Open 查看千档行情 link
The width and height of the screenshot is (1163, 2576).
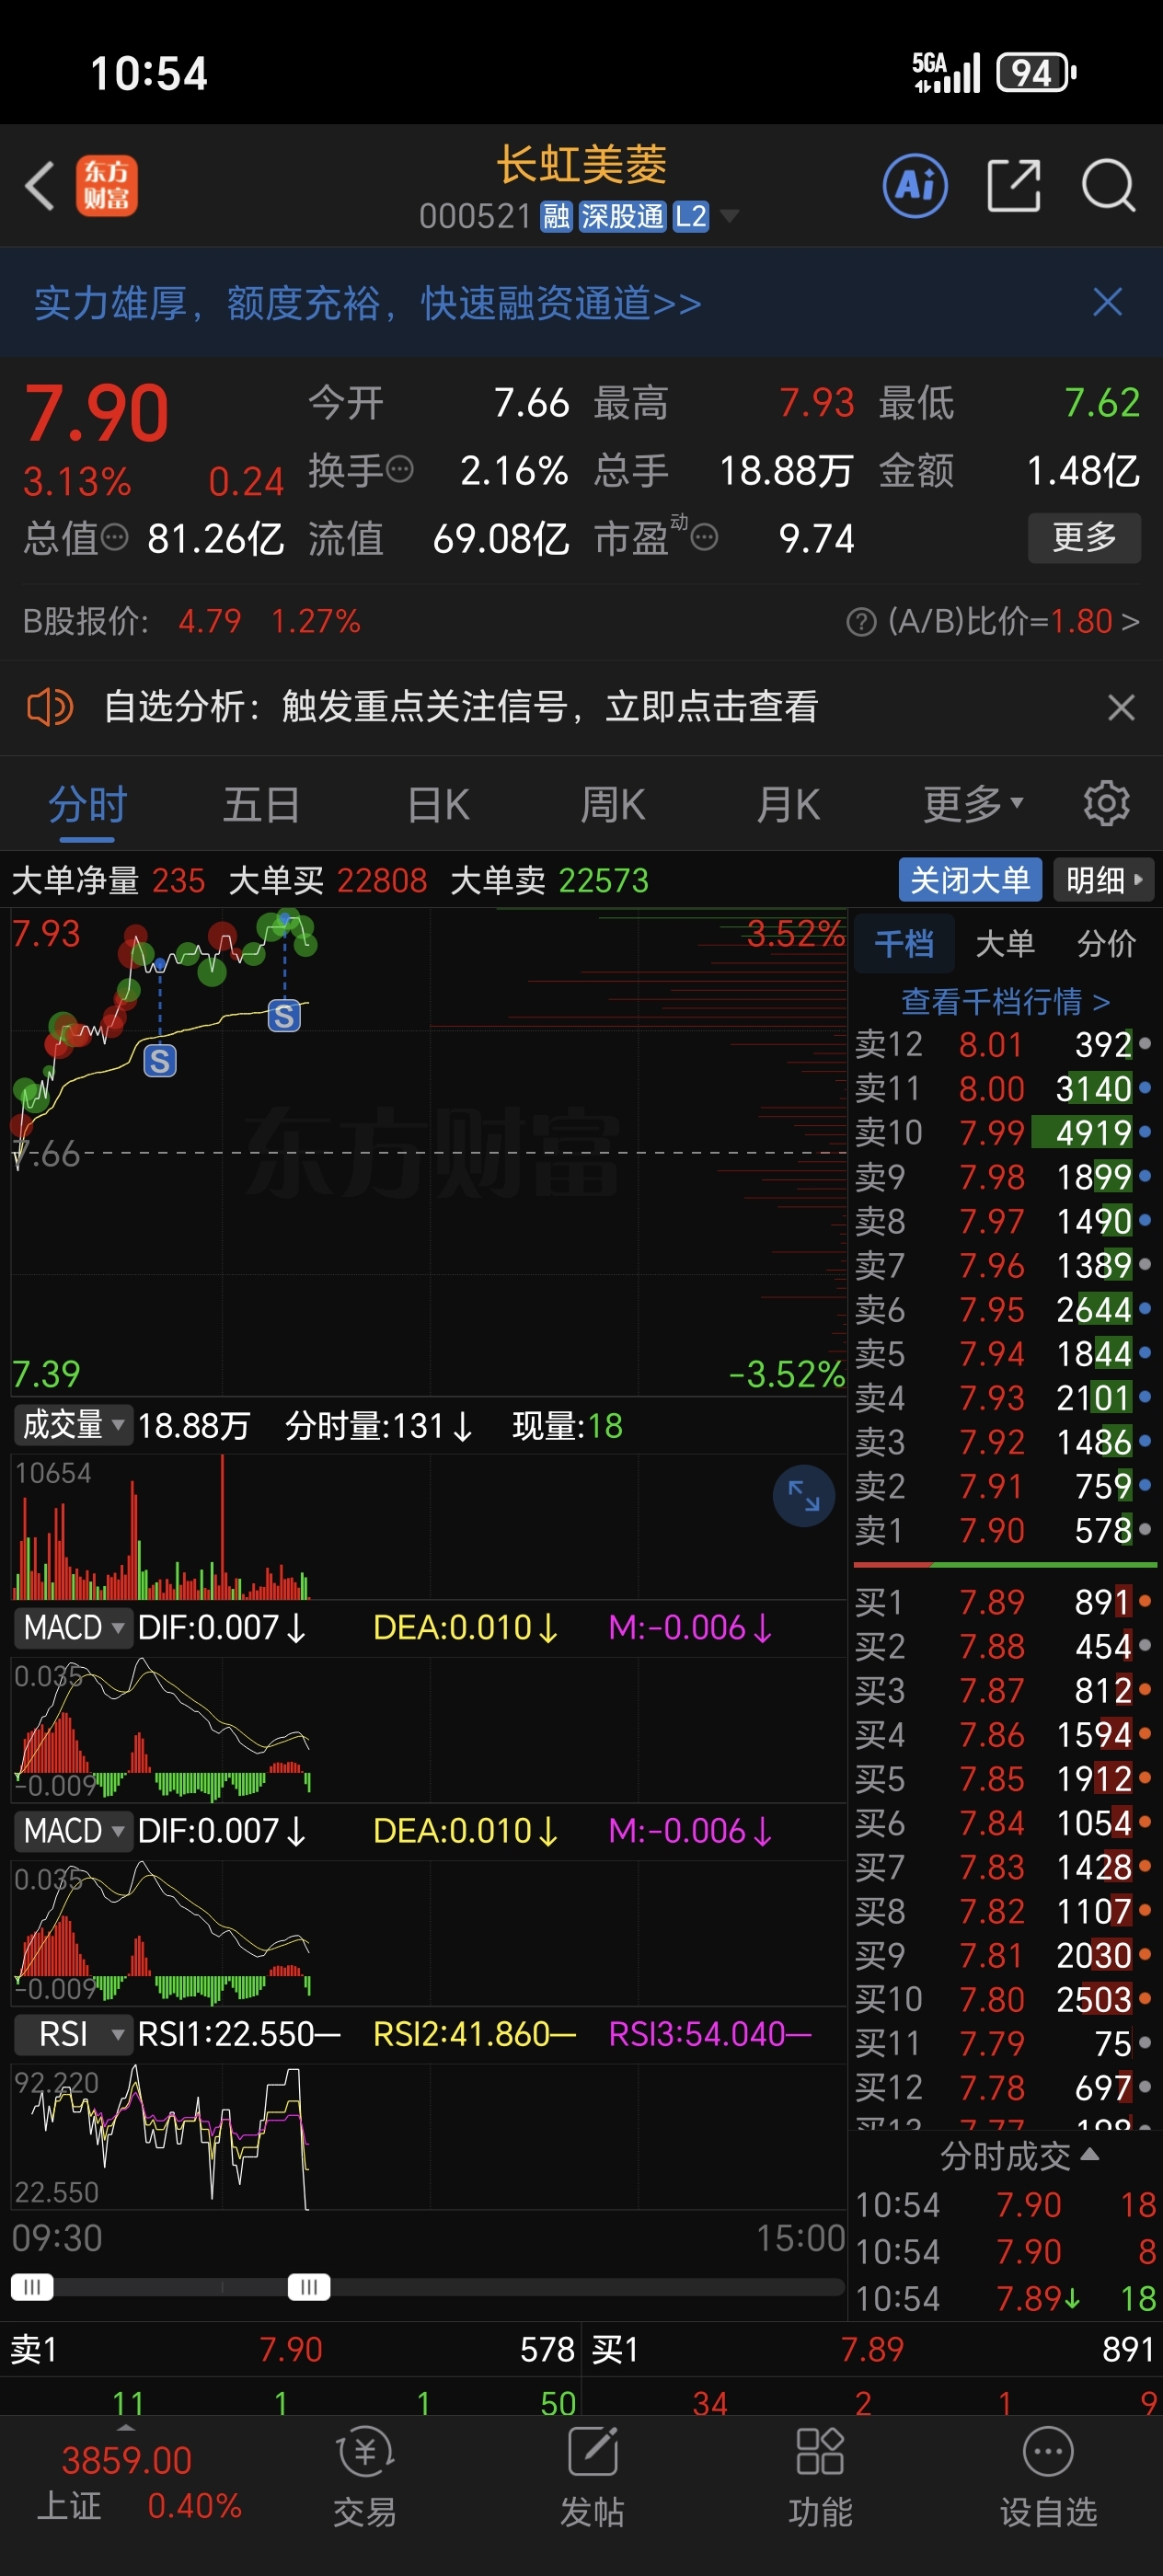(x=1005, y=1001)
